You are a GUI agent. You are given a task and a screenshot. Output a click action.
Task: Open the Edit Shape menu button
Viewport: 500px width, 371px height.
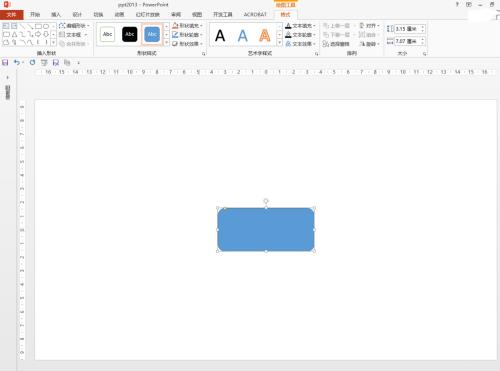point(74,26)
